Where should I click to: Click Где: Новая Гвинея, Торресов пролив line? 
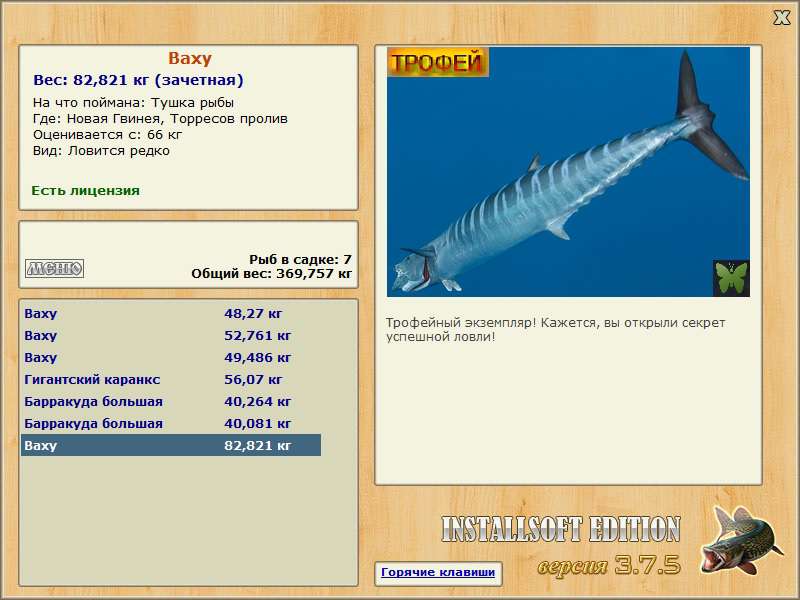click(160, 119)
